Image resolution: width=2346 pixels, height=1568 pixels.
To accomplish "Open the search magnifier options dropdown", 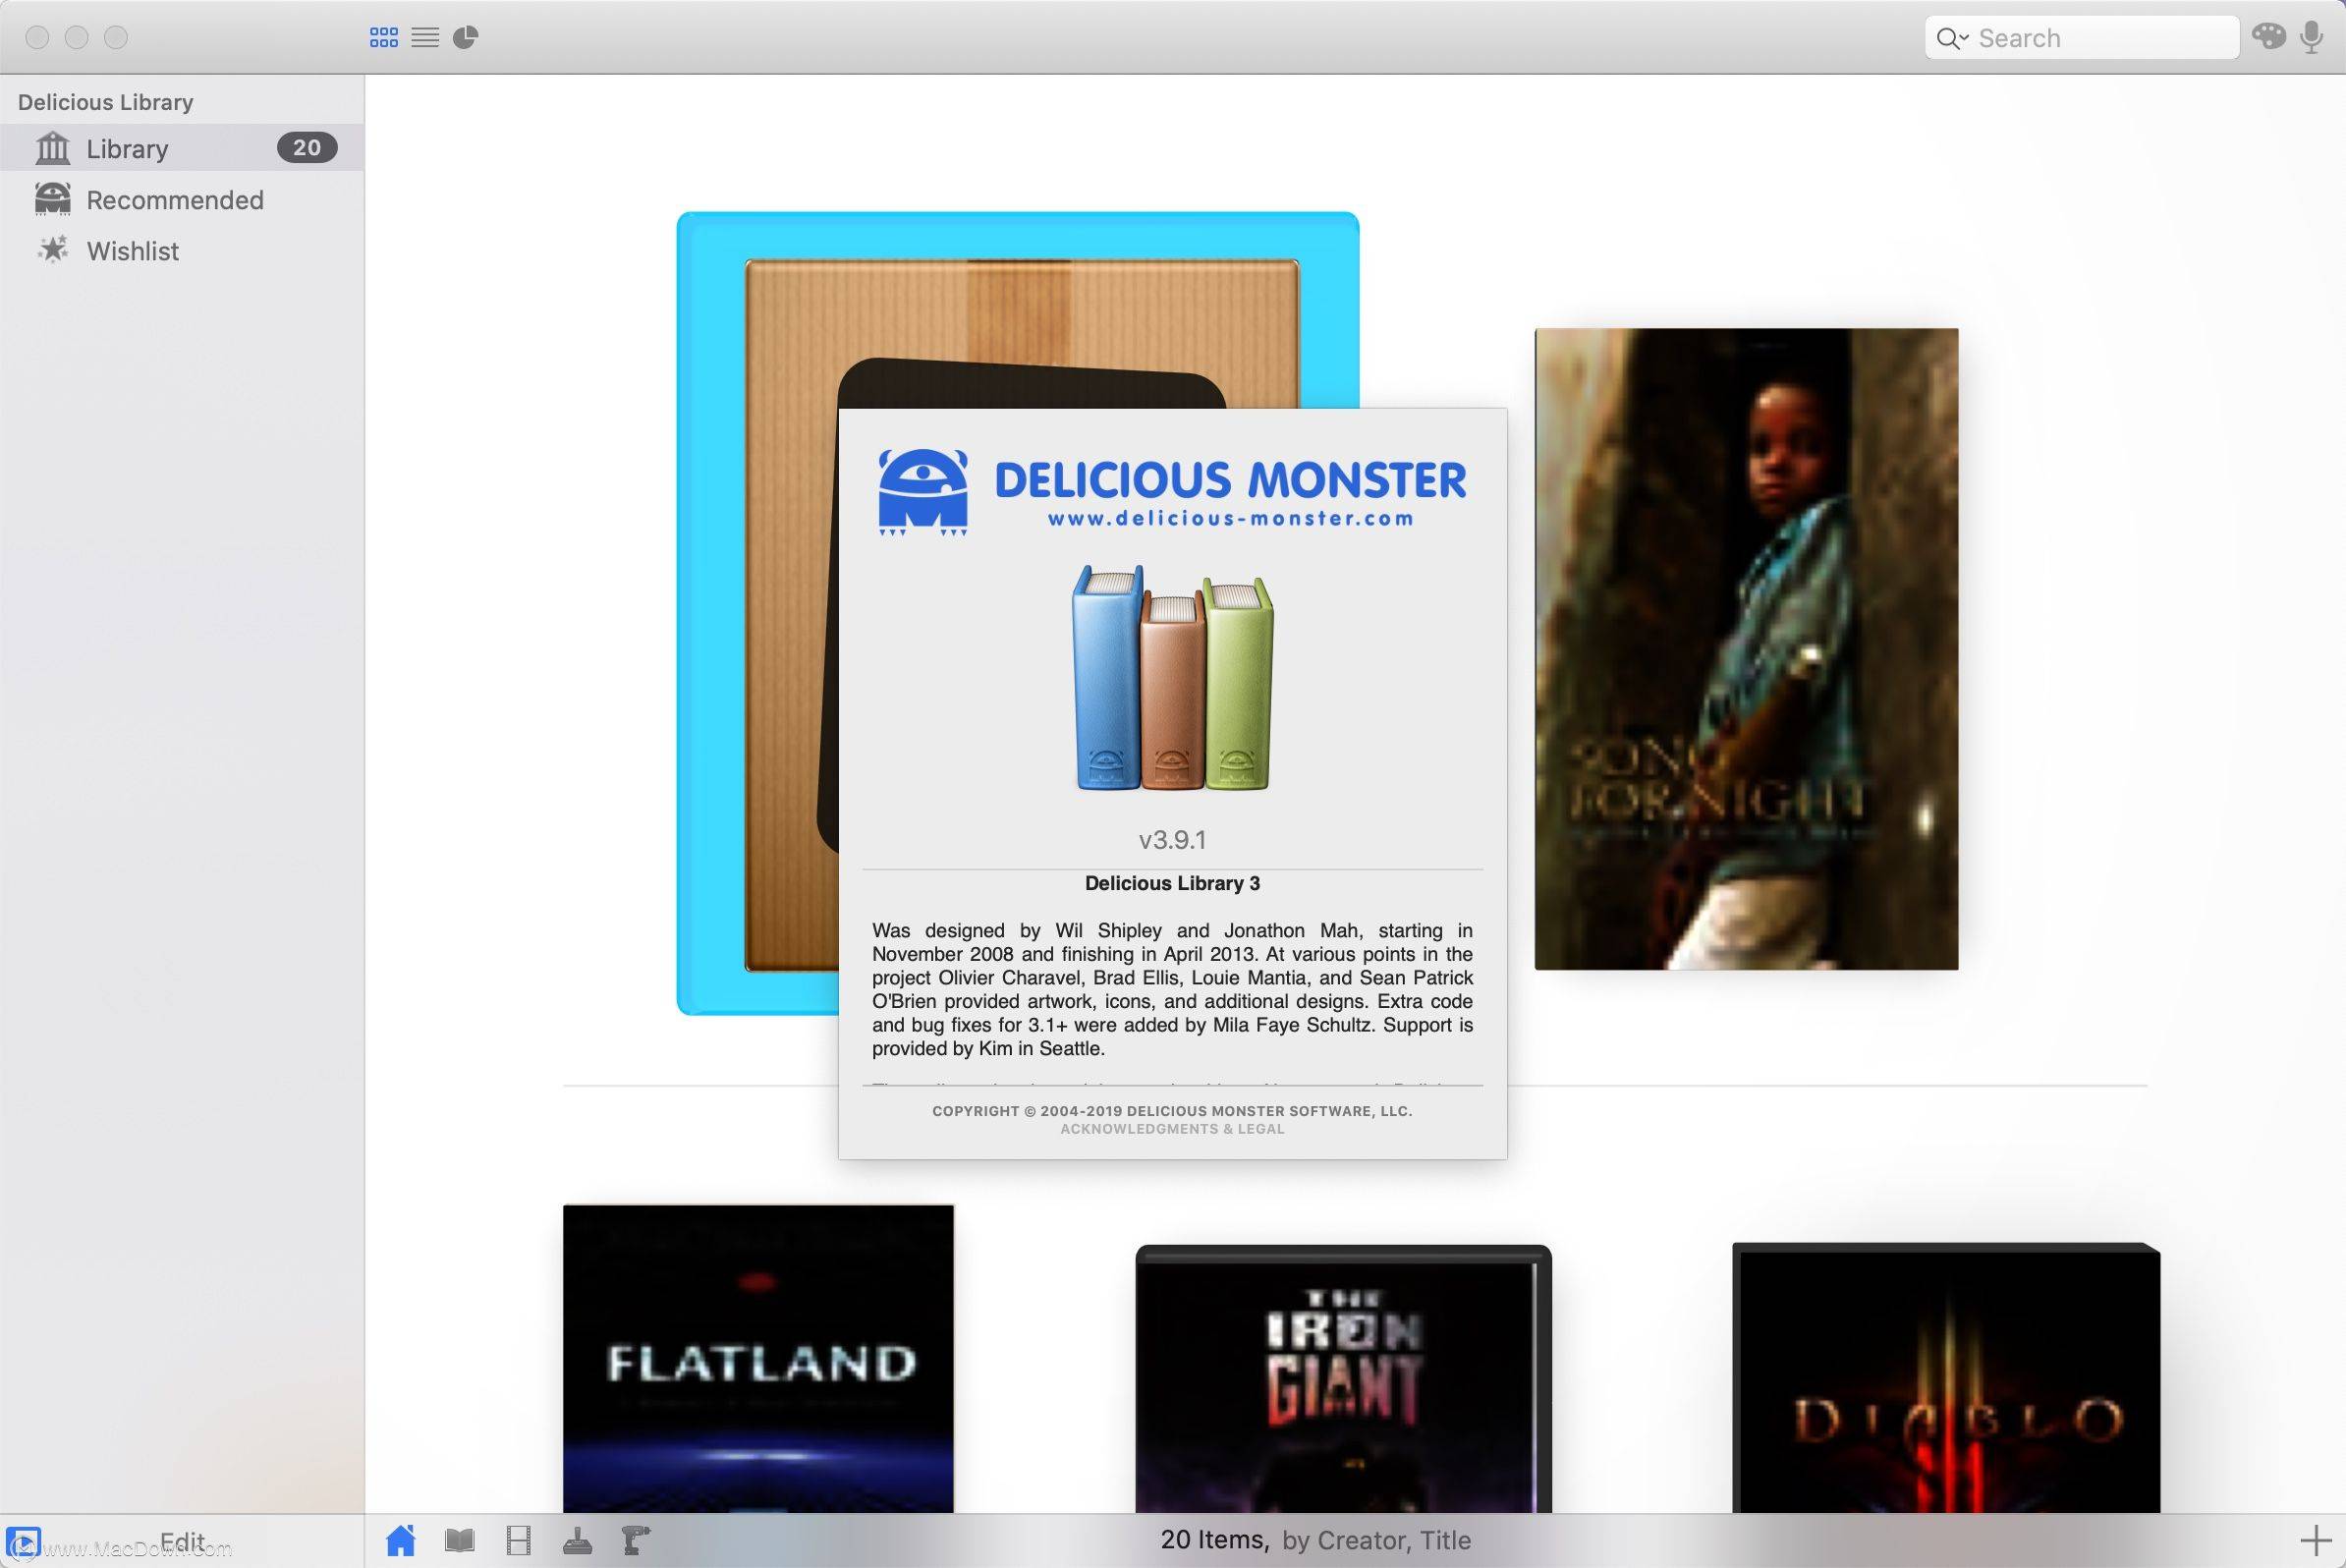I will click(1952, 38).
